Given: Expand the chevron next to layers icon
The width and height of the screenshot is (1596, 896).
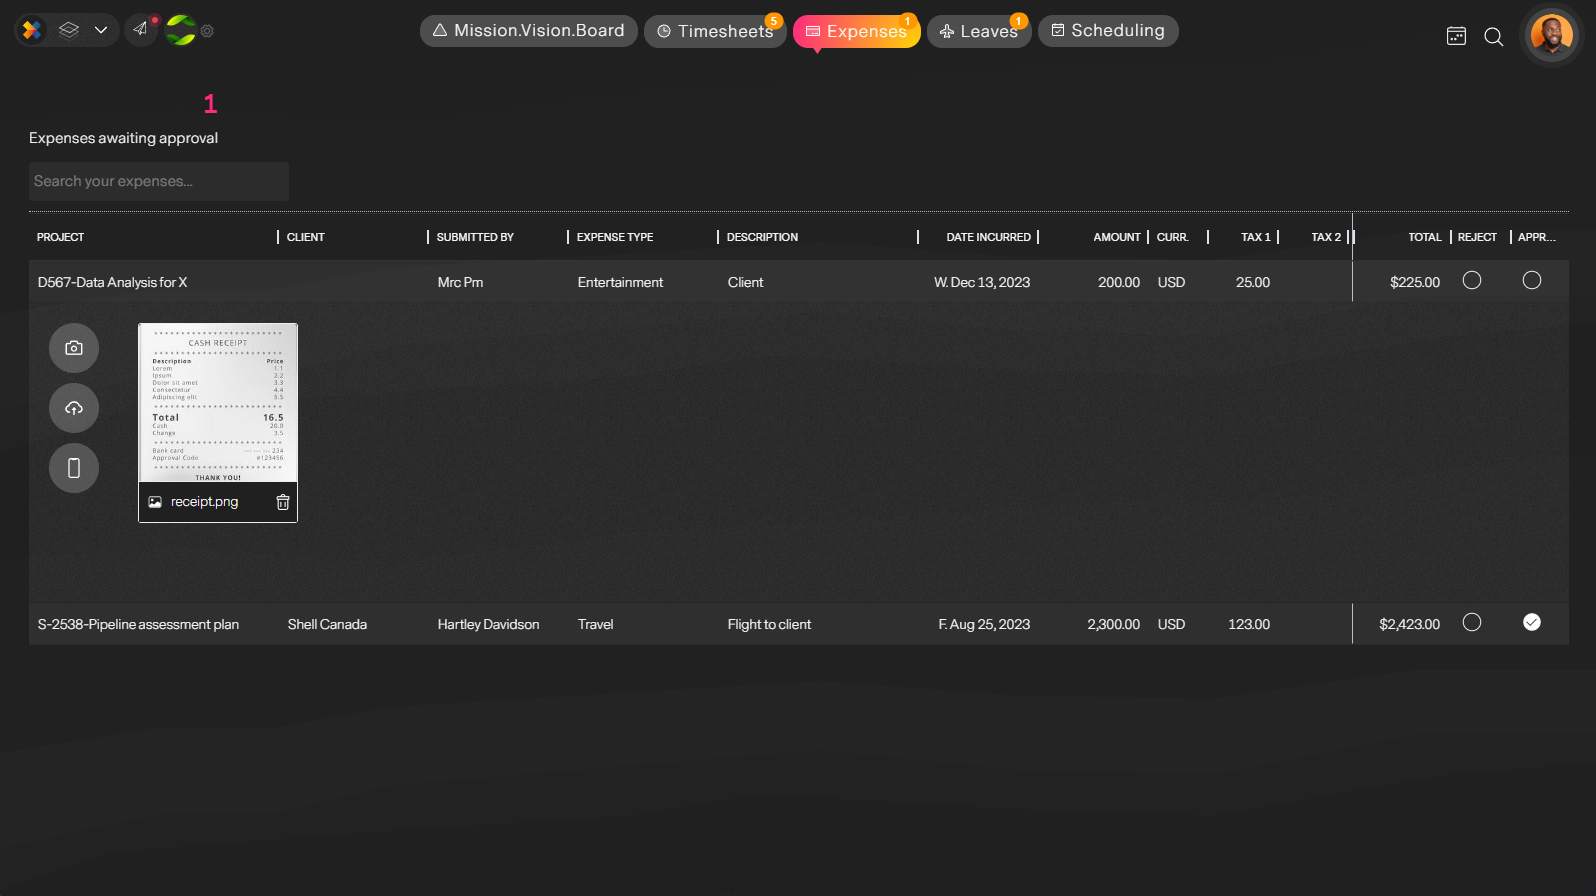Looking at the screenshot, I should [101, 30].
